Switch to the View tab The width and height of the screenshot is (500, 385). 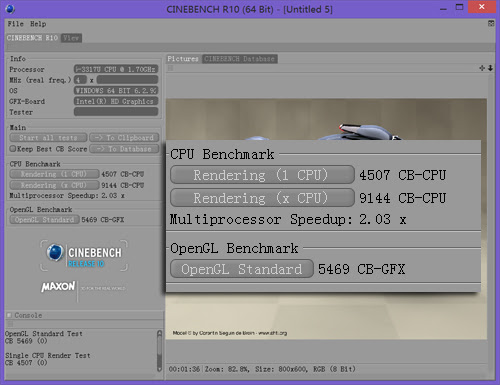point(71,38)
